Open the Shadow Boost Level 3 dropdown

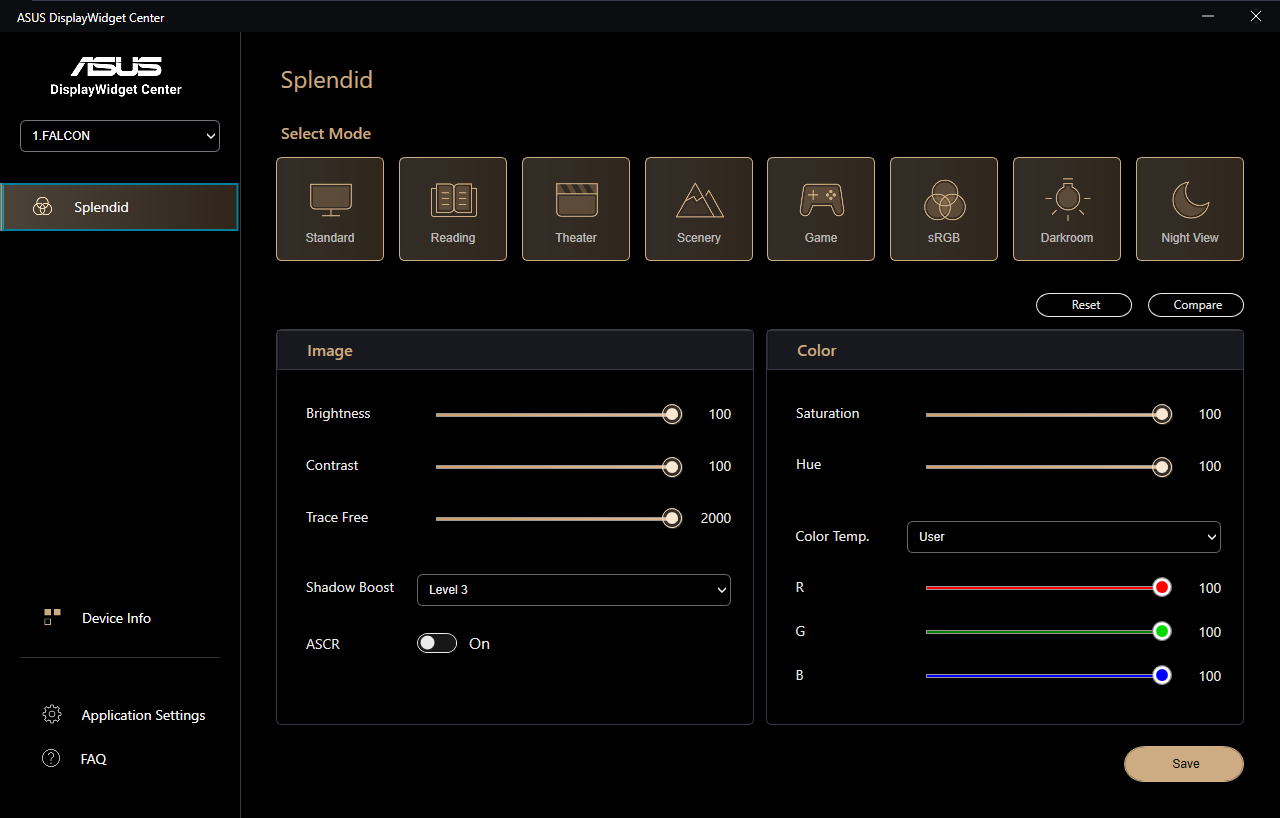pyautogui.click(x=574, y=590)
